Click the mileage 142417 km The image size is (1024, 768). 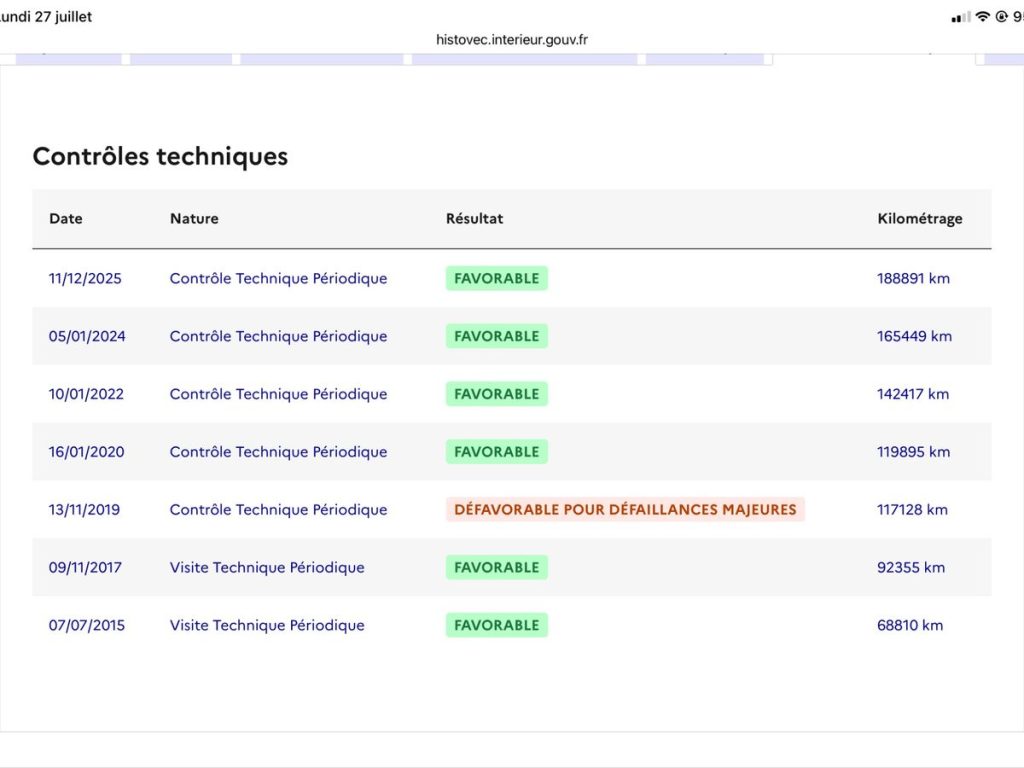click(913, 394)
